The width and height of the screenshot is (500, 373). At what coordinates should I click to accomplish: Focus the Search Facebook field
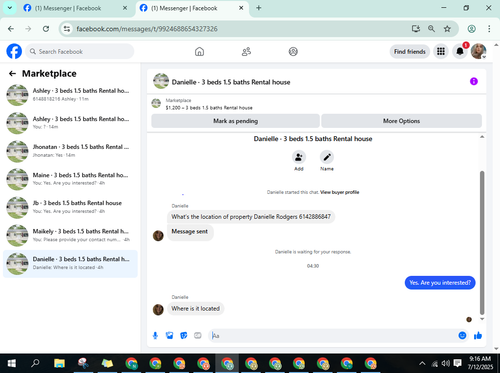click(x=80, y=52)
